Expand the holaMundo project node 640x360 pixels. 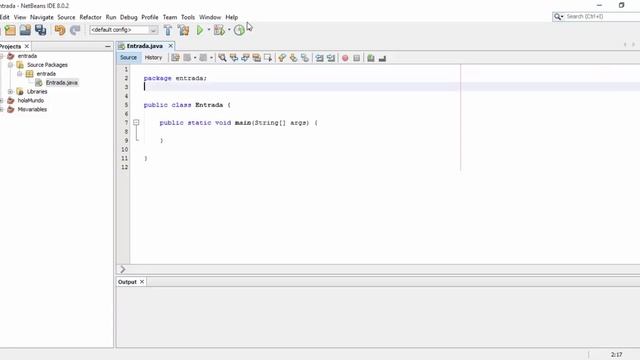click(2, 100)
